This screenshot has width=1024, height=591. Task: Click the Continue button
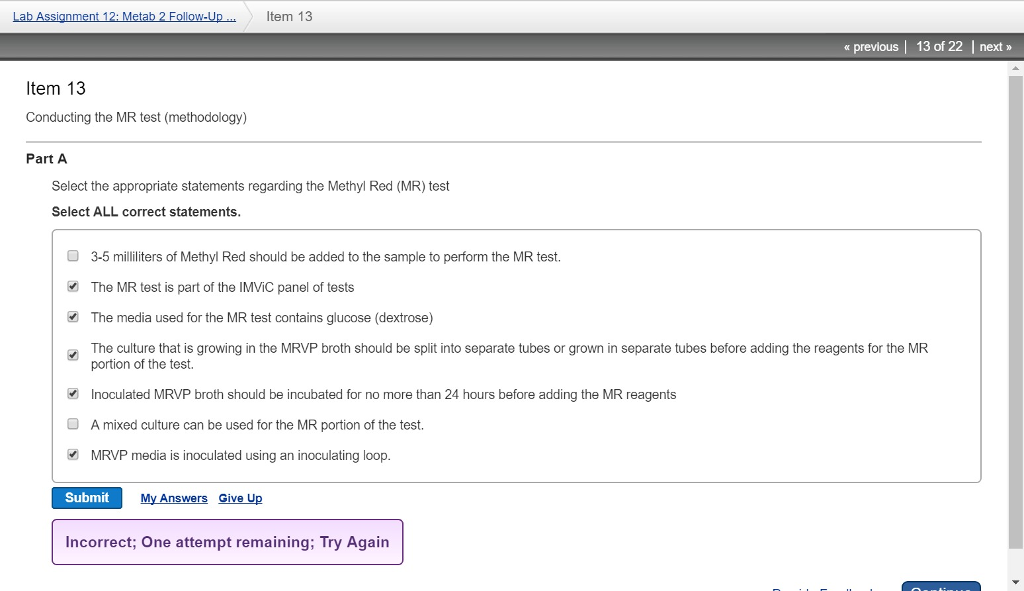coord(940,586)
